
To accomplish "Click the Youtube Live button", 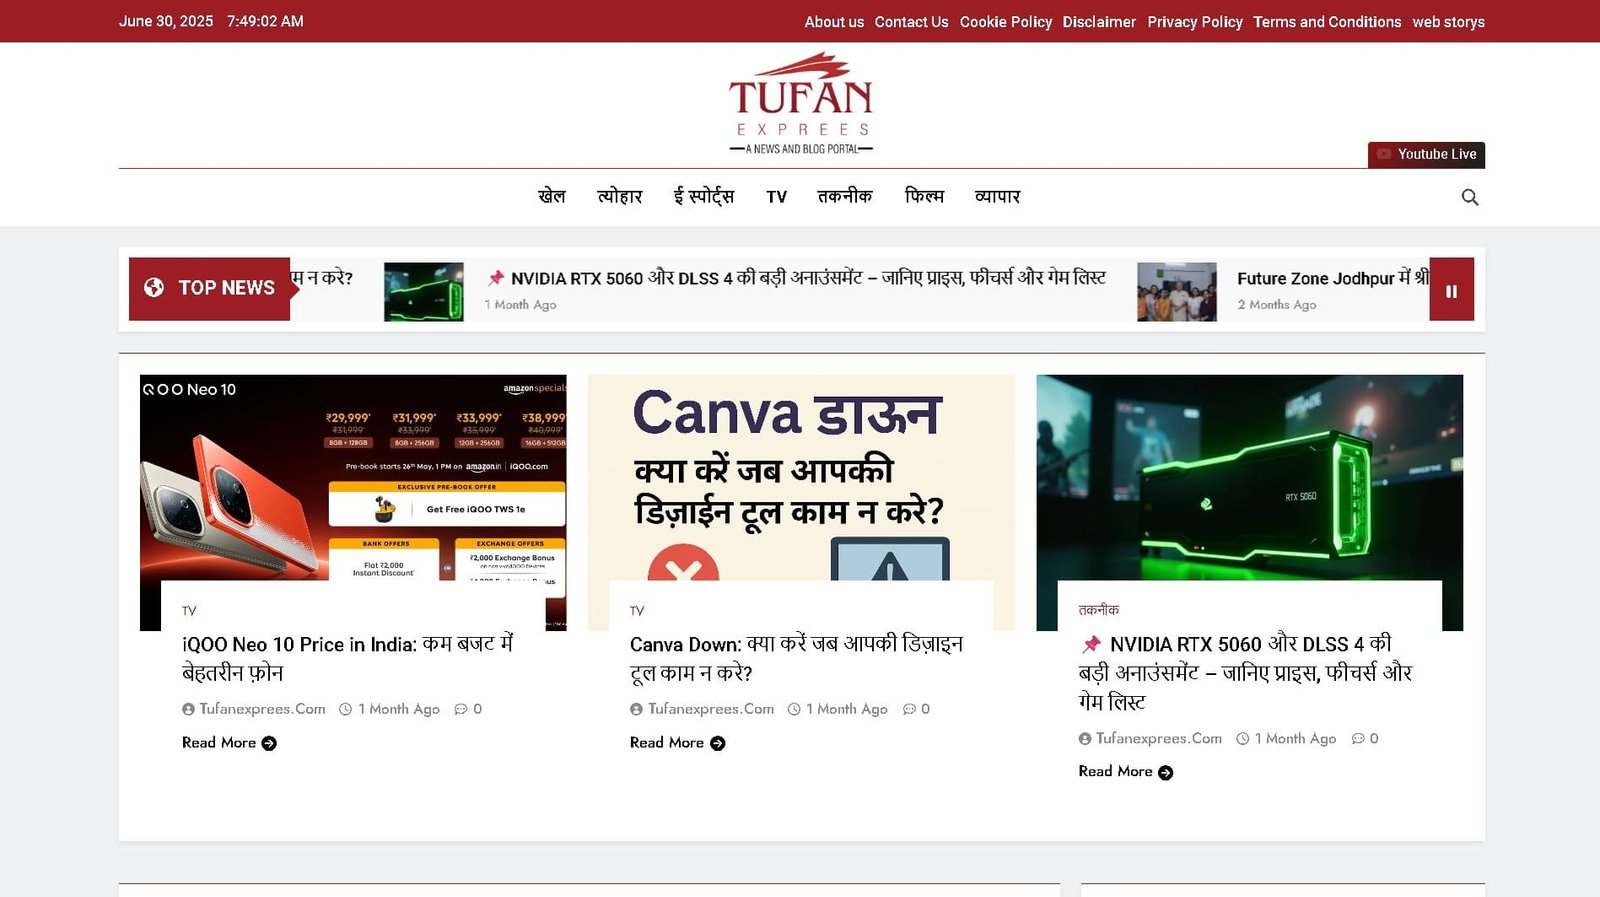I will click(x=1426, y=154).
